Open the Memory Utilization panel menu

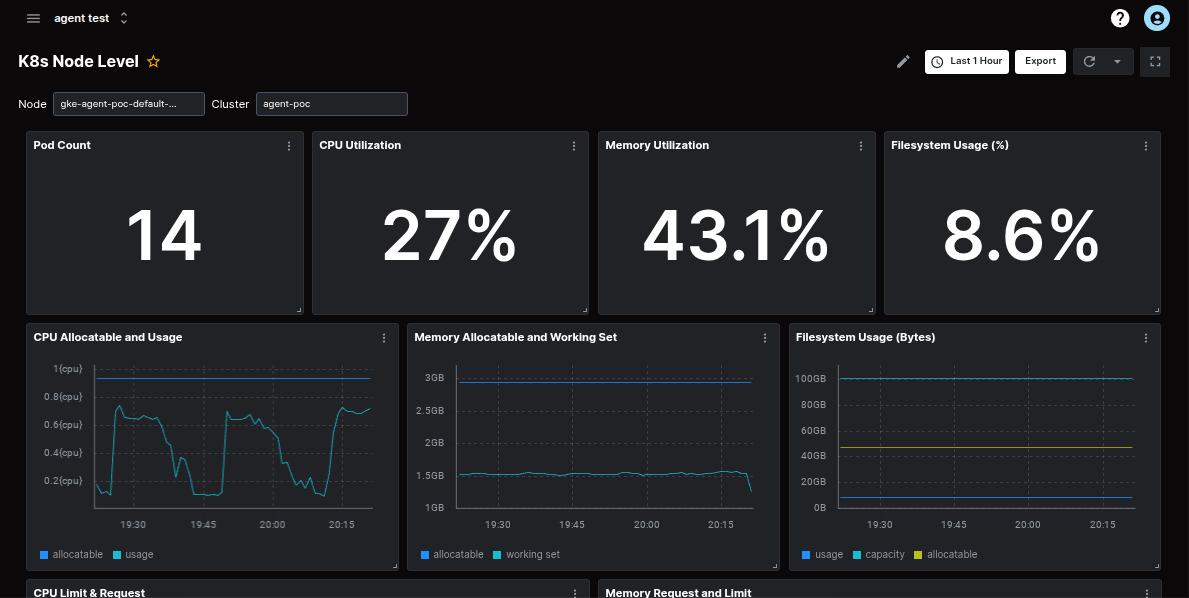[861, 146]
